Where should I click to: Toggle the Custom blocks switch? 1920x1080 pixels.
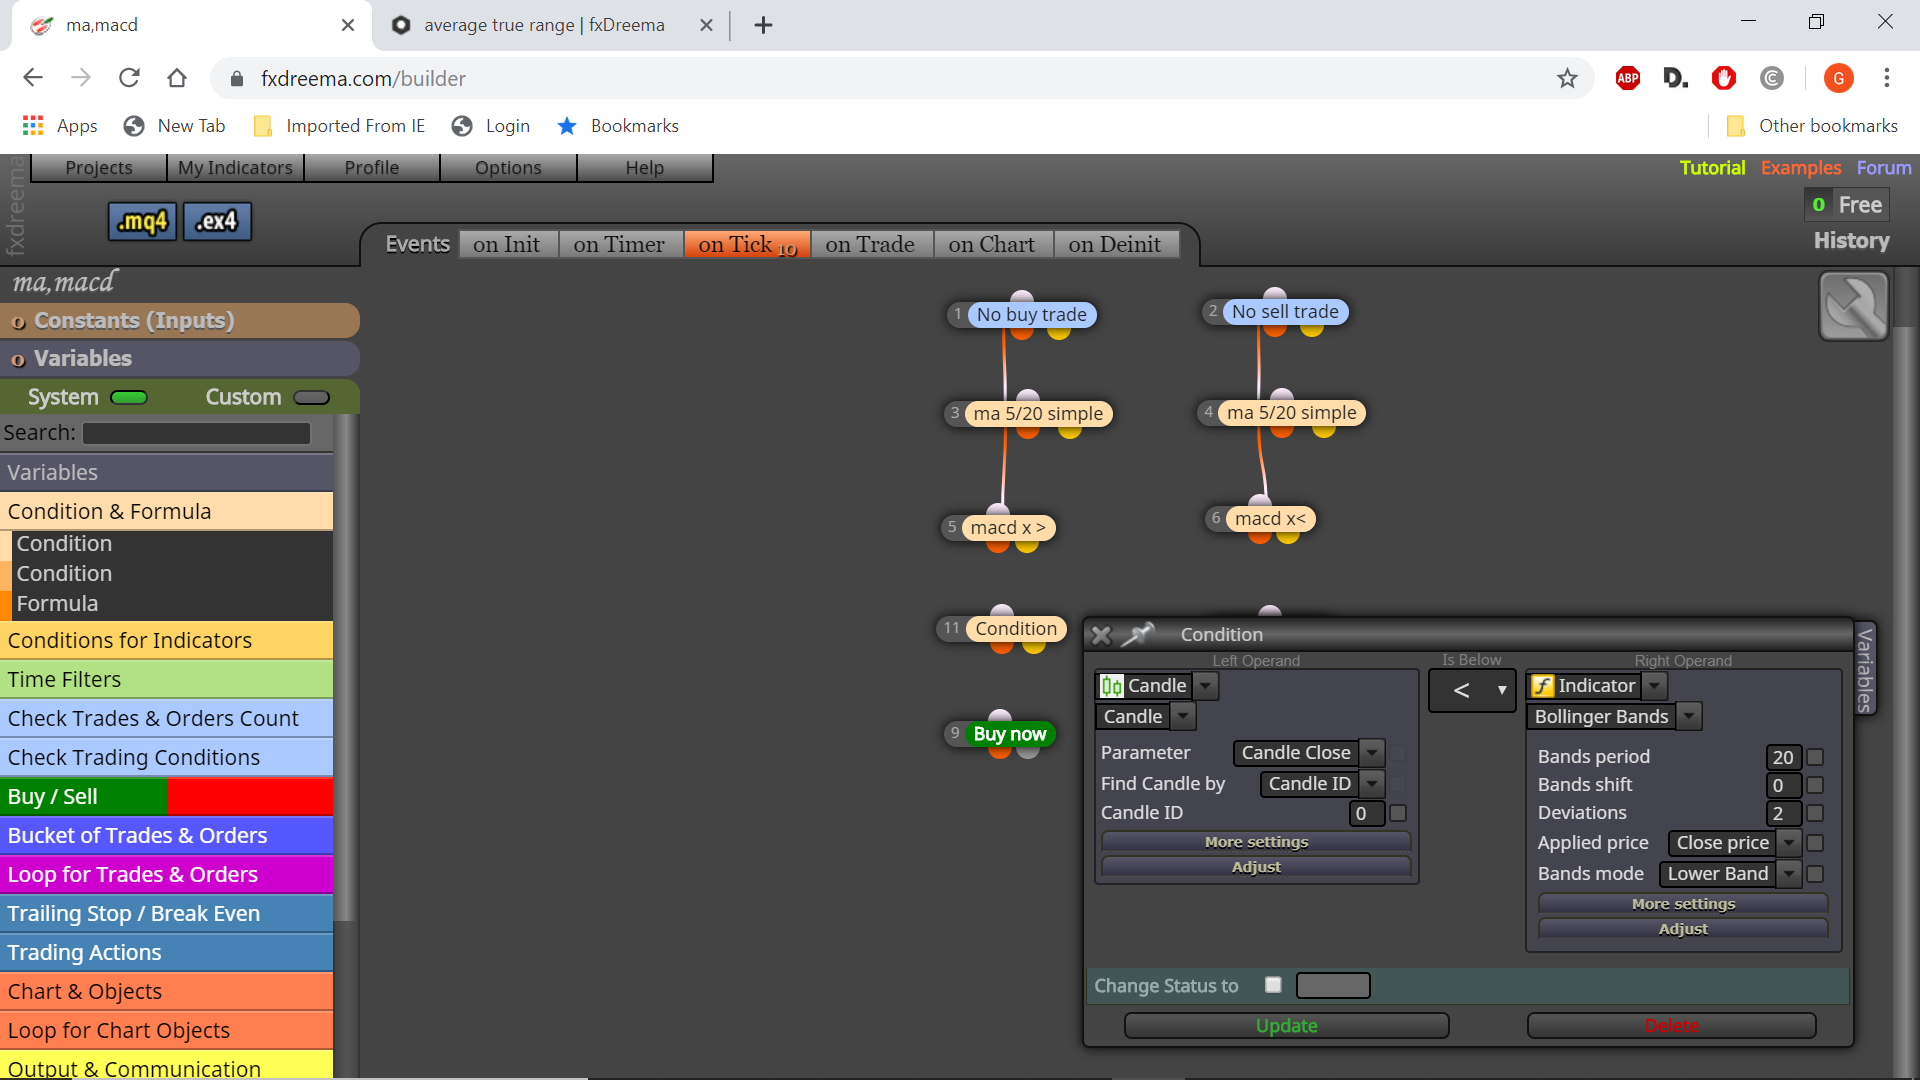(311, 398)
